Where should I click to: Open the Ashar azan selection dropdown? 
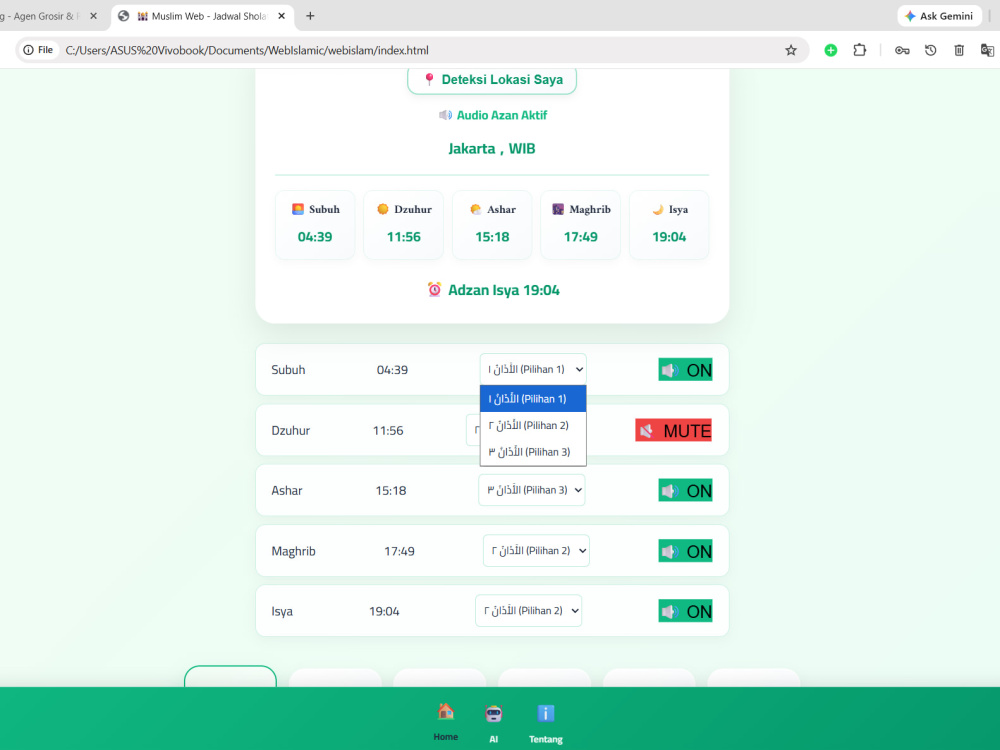[532, 490]
